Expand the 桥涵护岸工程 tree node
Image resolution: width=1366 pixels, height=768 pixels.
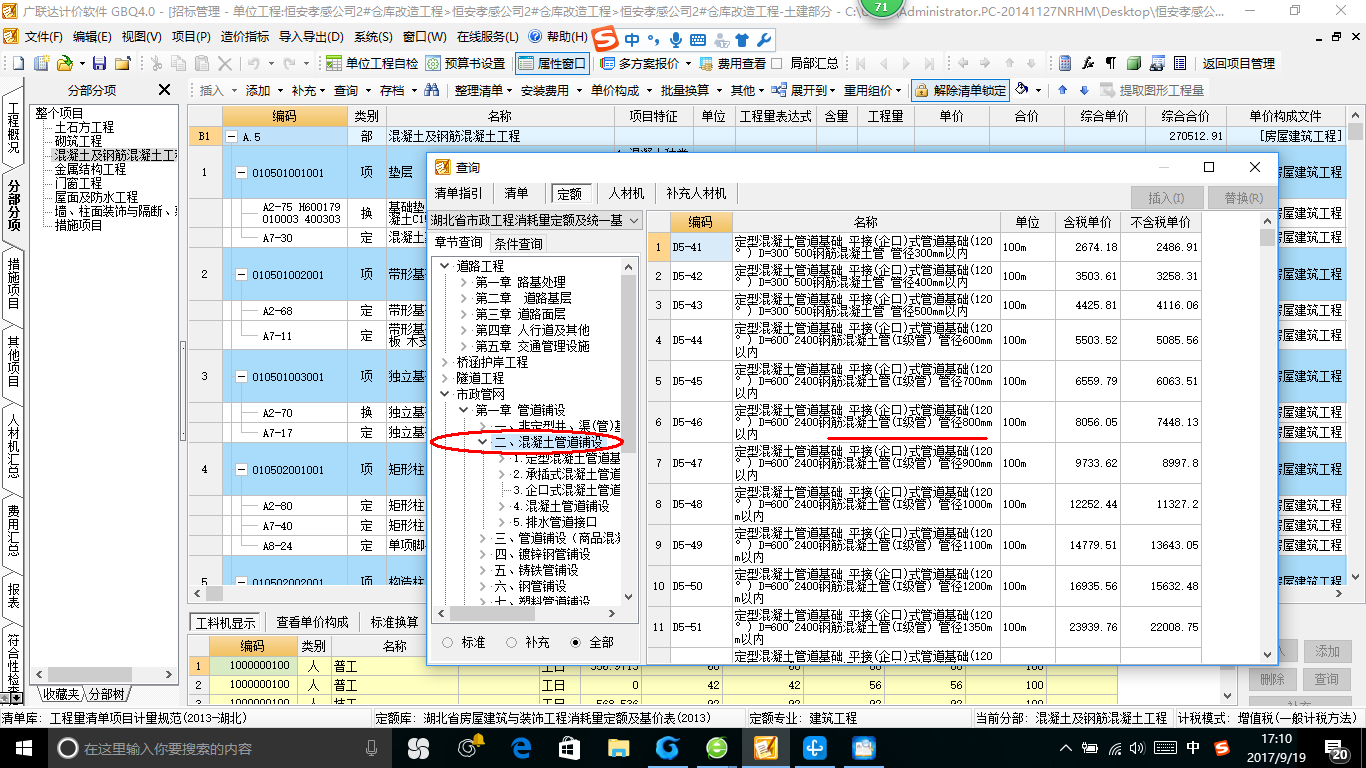pyautogui.click(x=446, y=362)
